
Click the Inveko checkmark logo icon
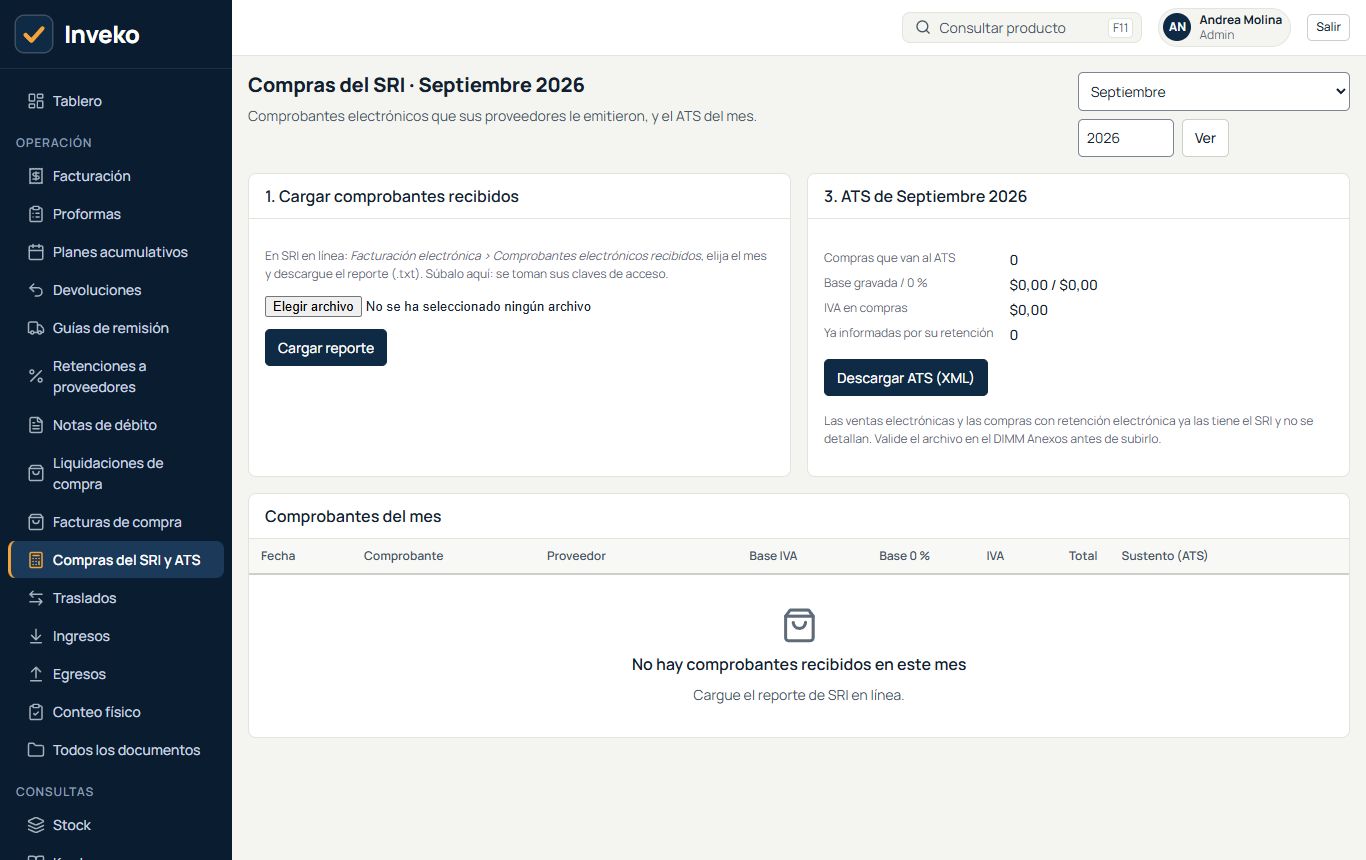(34, 34)
